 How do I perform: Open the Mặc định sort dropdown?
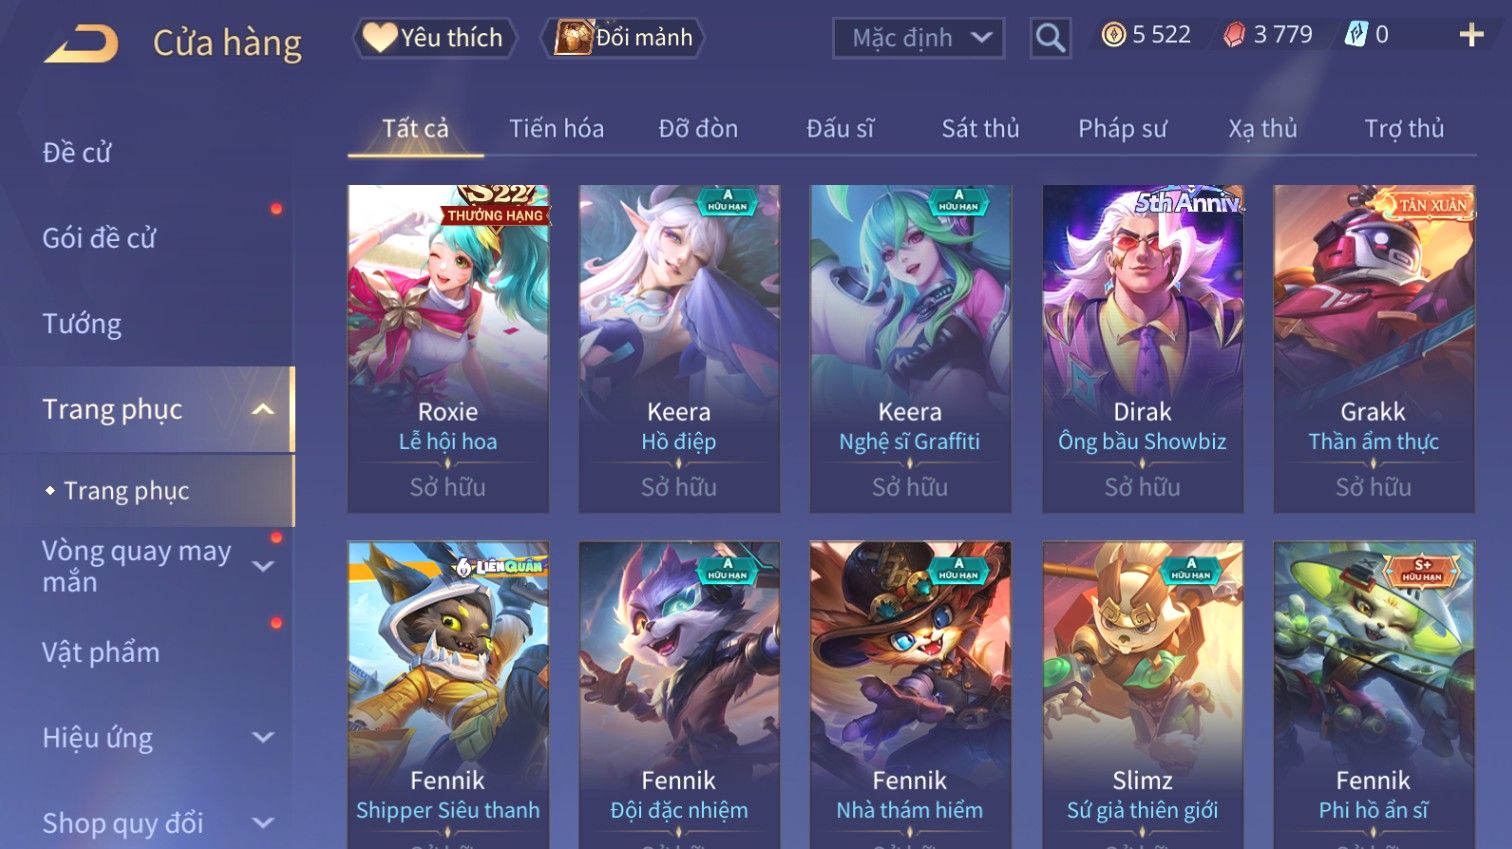[918, 38]
